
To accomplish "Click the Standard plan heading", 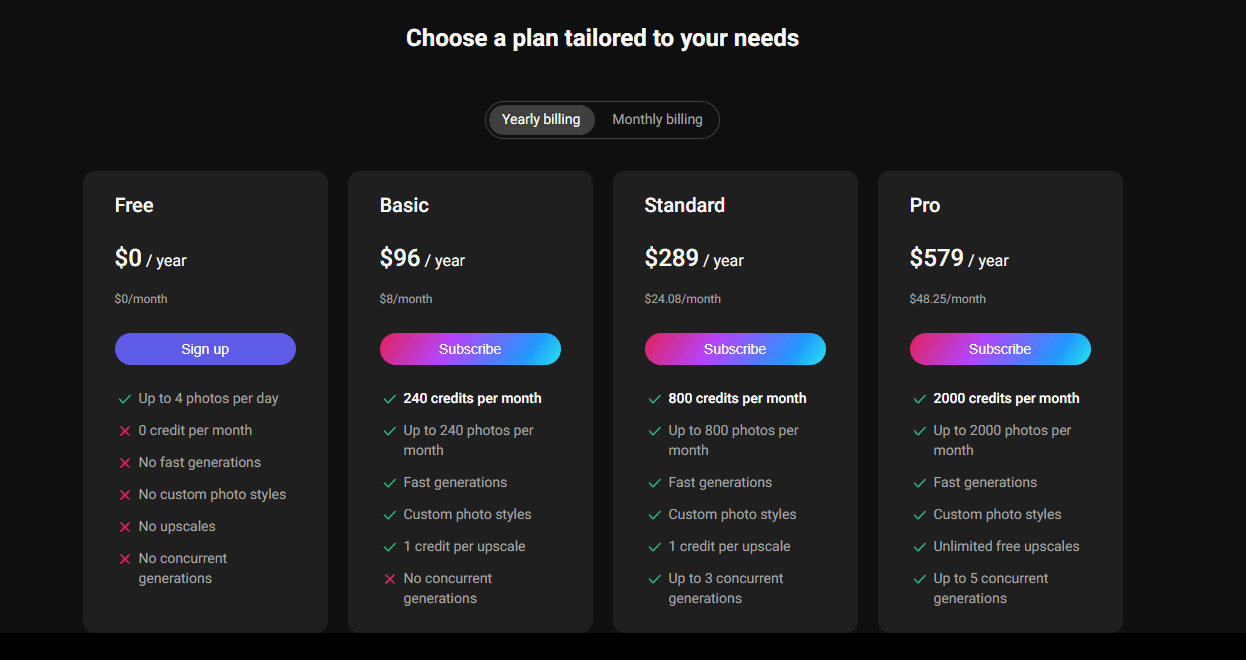I will point(685,205).
